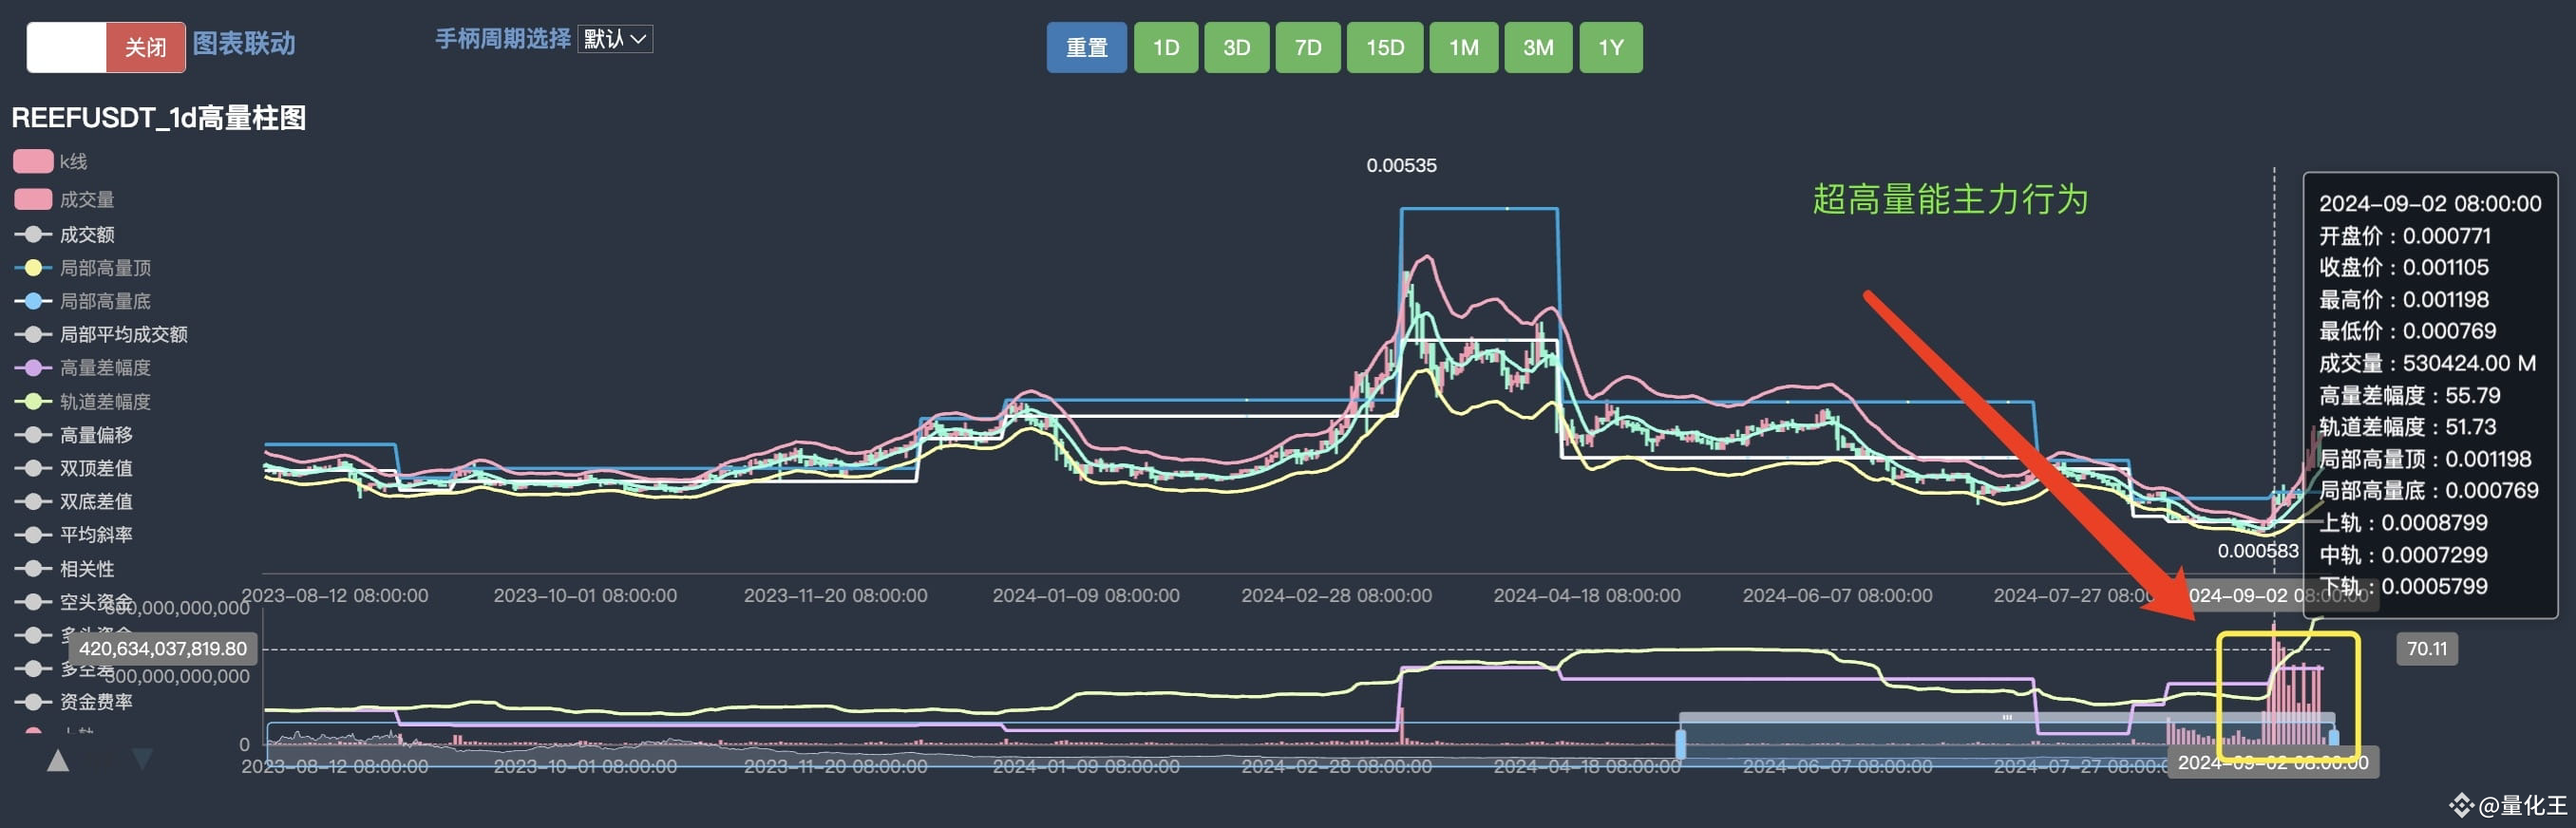Viewport: 2576px width, 828px height.
Task: Click the 手柄周期选择 label
Action: pyautogui.click(x=503, y=38)
